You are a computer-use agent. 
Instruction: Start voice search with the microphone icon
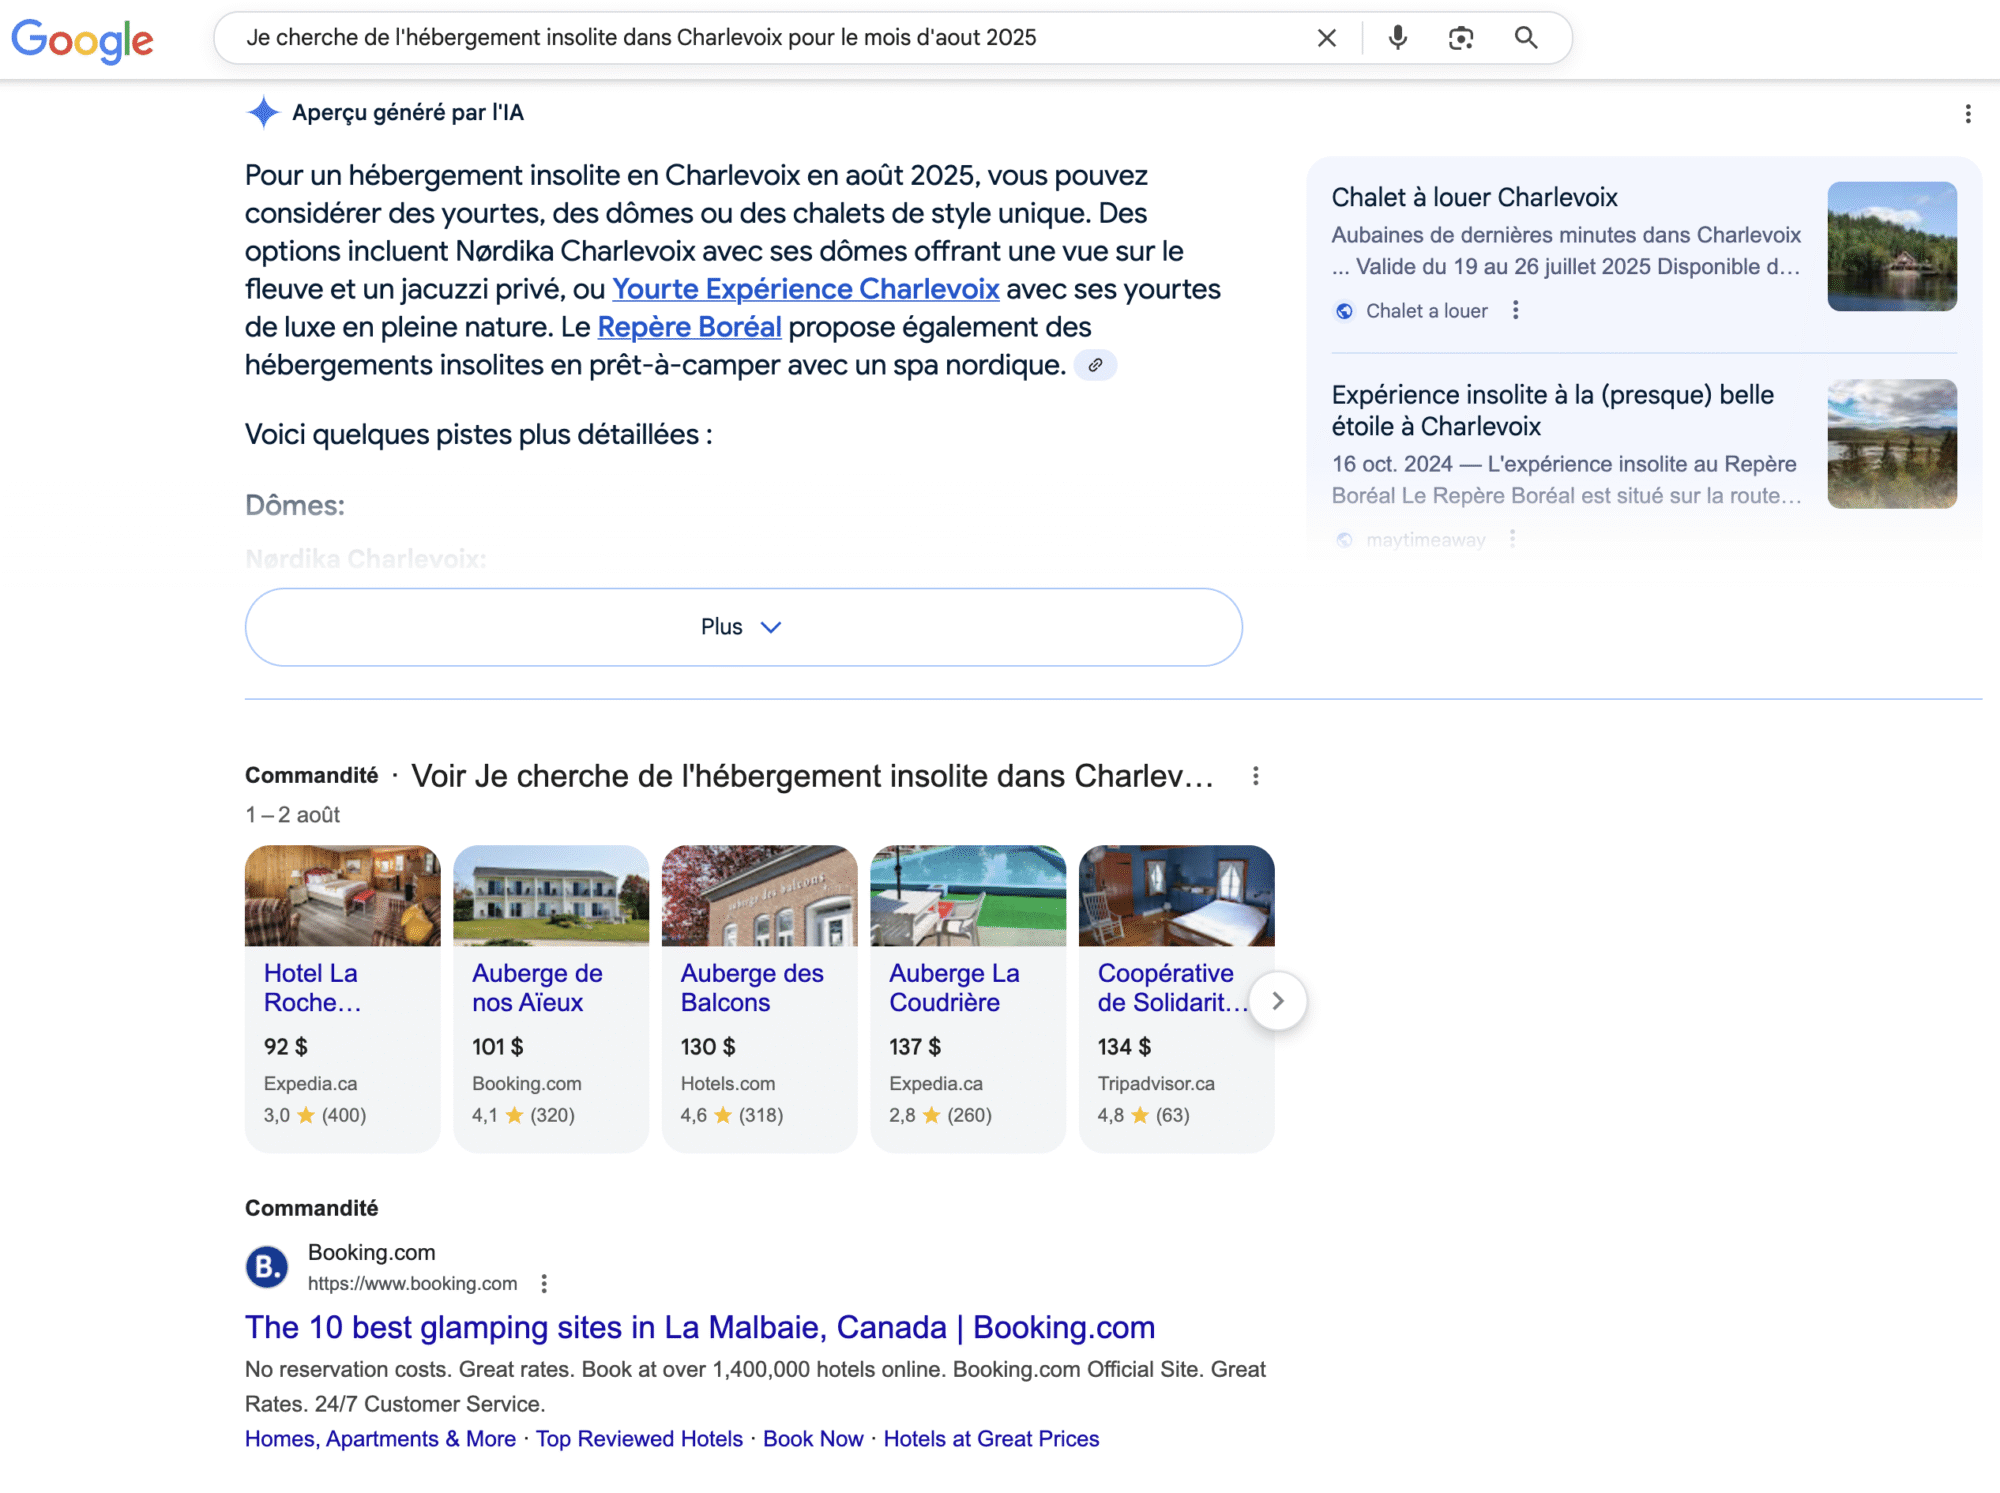point(1398,38)
